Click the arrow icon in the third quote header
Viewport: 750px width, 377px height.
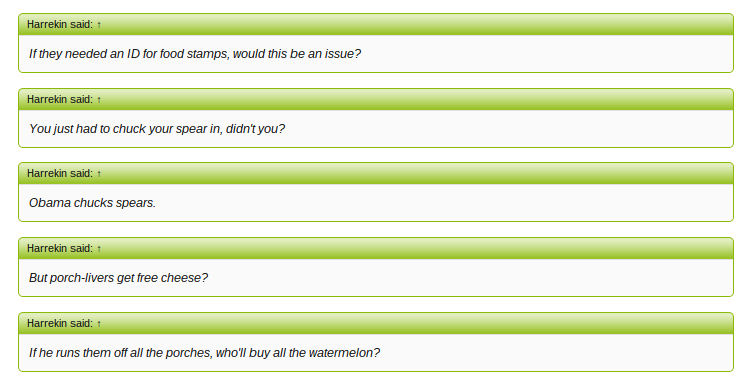pos(99,174)
